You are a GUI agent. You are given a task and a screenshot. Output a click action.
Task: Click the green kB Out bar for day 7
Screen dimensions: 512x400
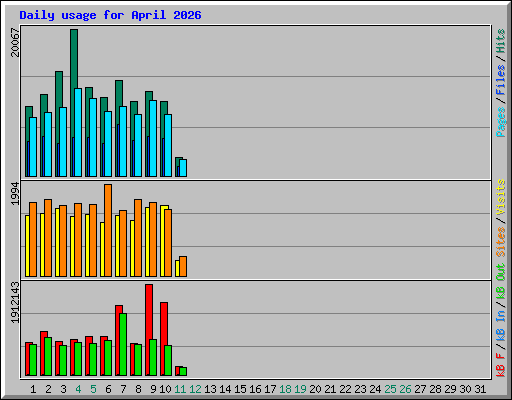pyautogui.click(x=123, y=345)
